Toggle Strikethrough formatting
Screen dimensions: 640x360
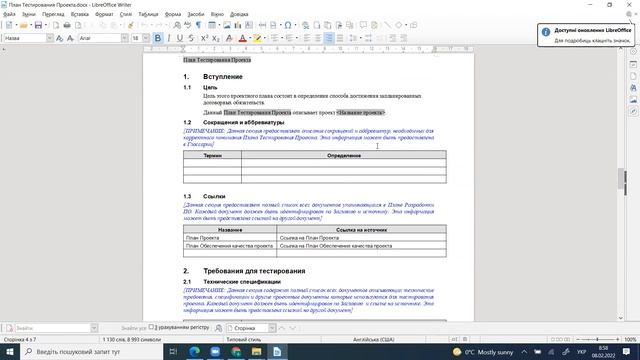191,38
